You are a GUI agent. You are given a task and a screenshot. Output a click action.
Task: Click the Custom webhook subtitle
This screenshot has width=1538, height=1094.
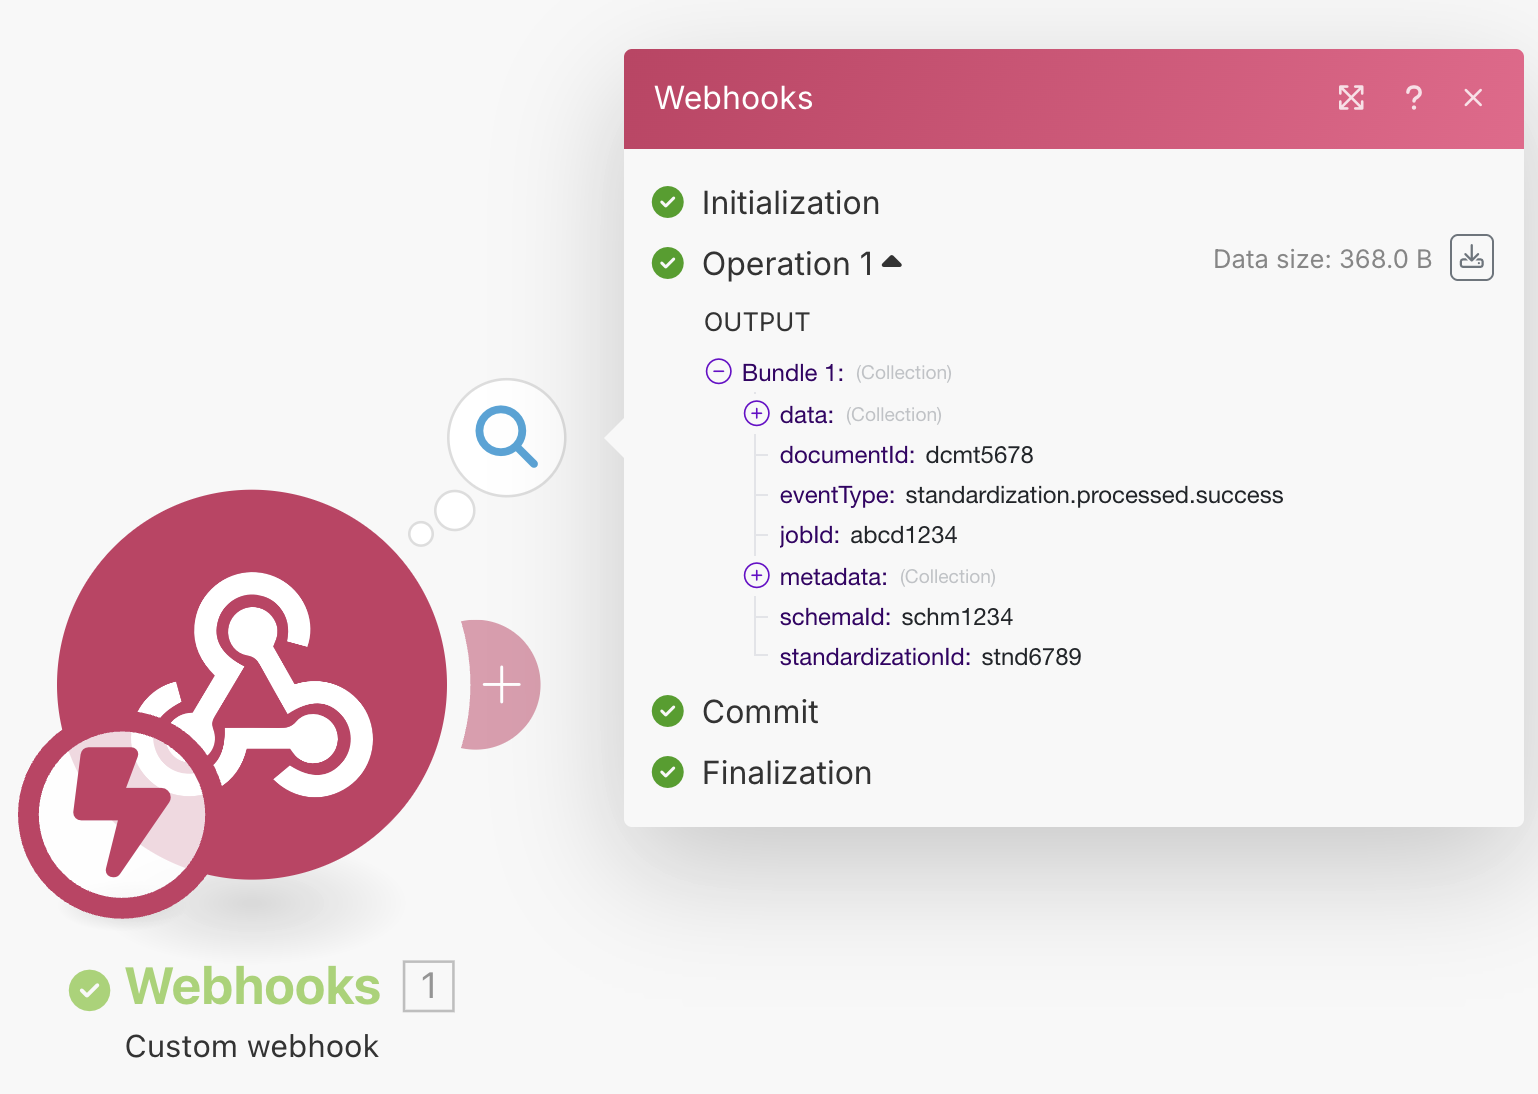tap(252, 1046)
